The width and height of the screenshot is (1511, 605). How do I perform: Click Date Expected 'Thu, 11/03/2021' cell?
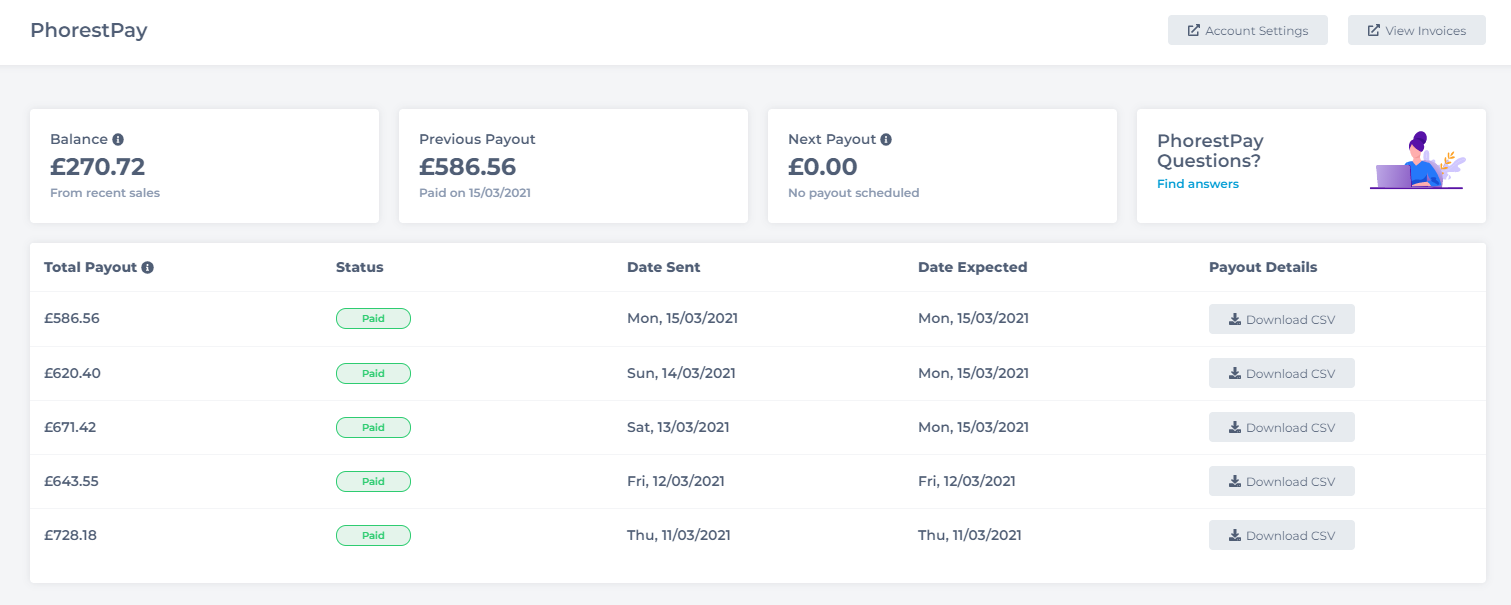(970, 535)
